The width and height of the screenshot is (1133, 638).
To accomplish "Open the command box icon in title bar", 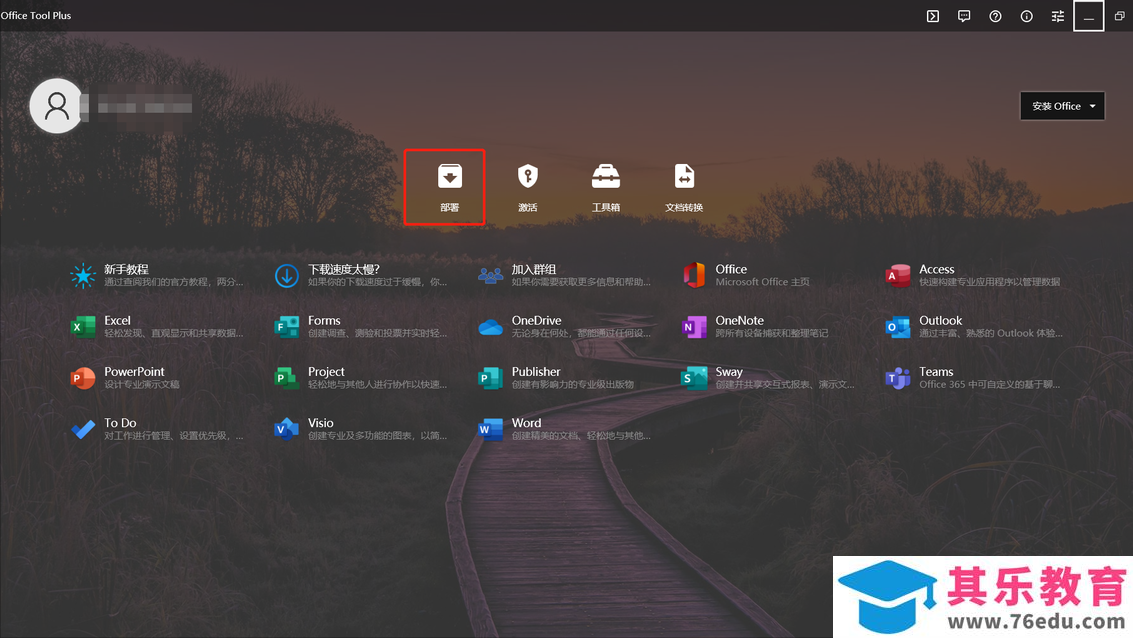I will point(933,16).
